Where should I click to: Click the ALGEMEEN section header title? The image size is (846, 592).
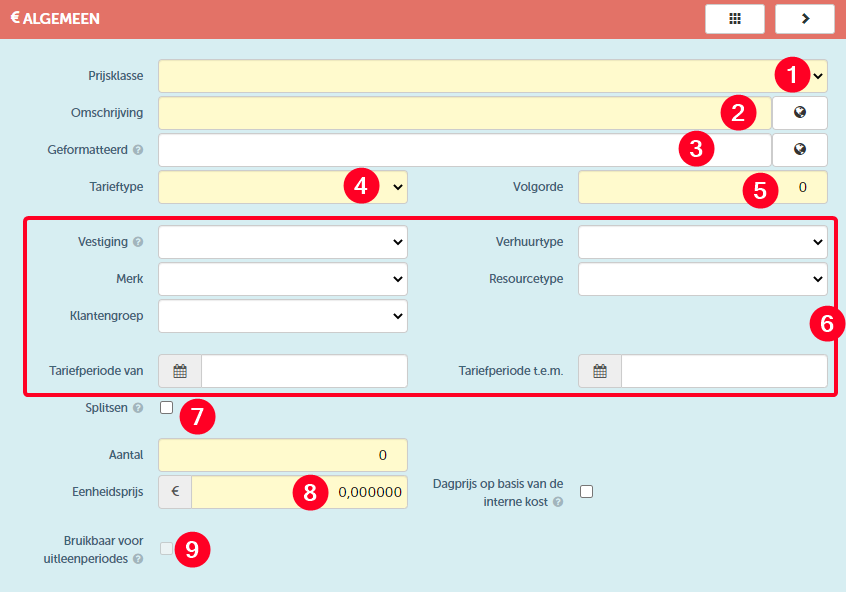(x=55, y=18)
